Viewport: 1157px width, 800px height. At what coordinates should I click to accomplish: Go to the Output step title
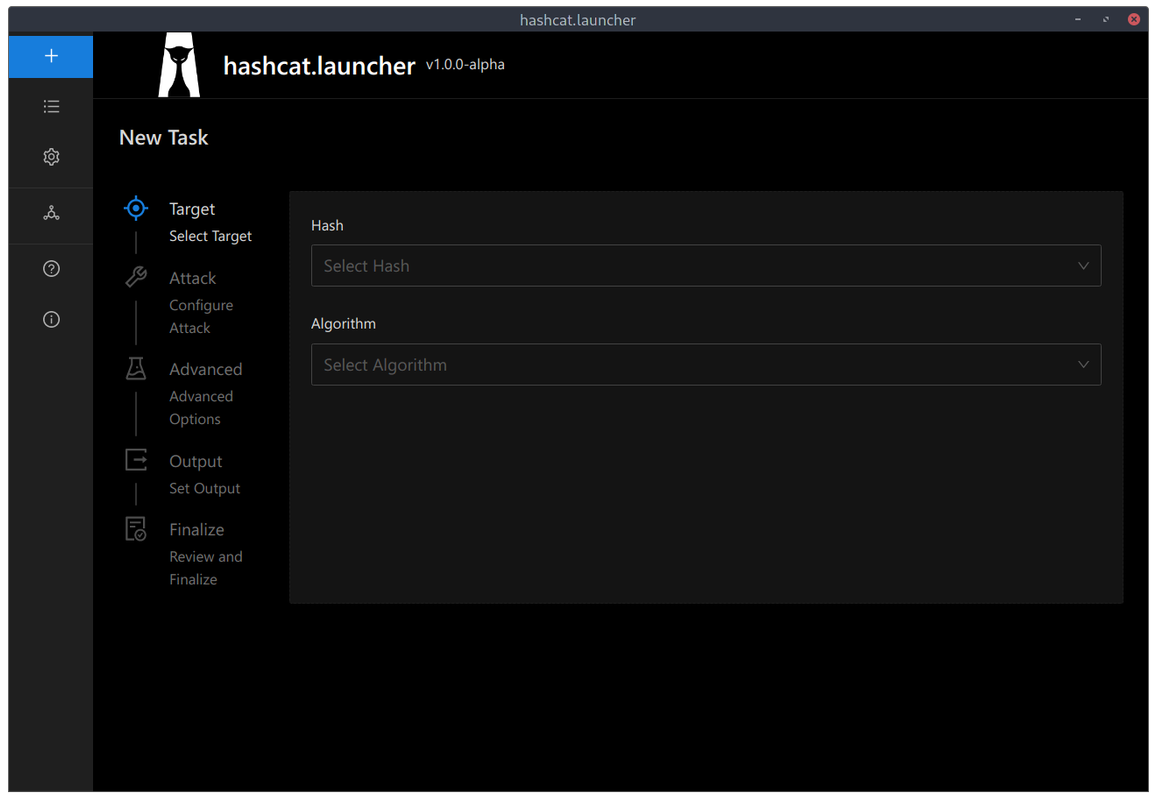point(196,461)
